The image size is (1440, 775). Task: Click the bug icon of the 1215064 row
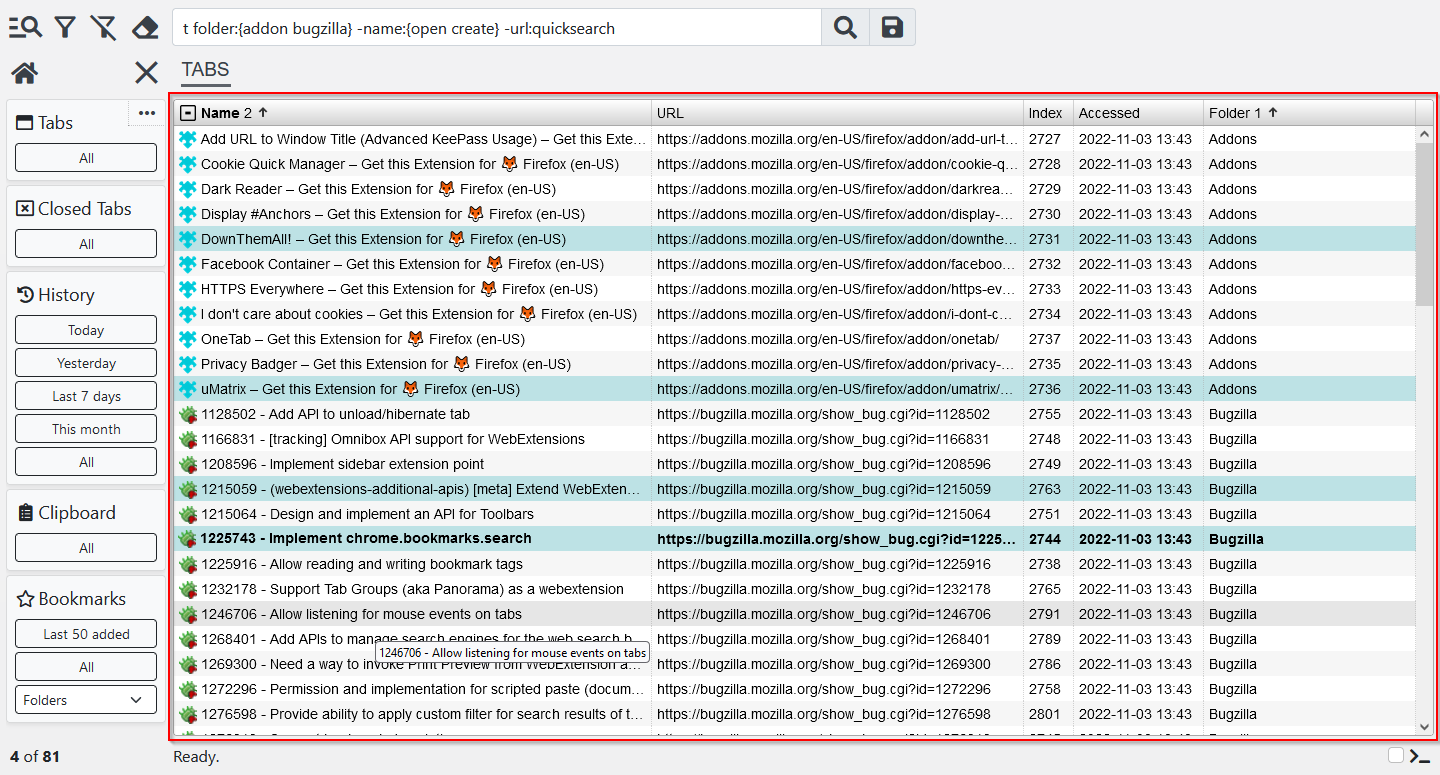[187, 514]
